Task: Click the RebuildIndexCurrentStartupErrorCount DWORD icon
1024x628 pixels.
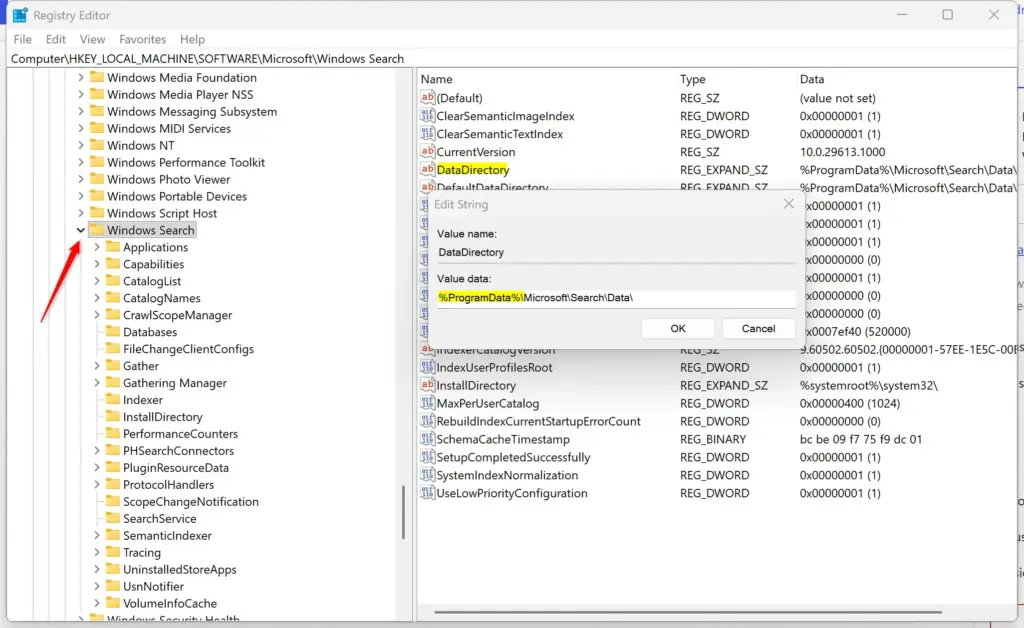Action: click(428, 421)
